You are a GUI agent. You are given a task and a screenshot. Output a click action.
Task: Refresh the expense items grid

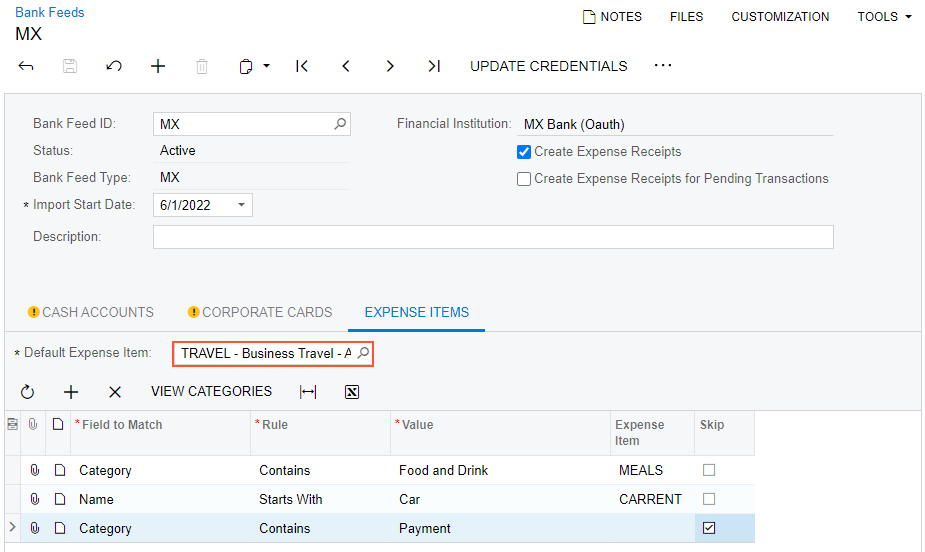27,392
